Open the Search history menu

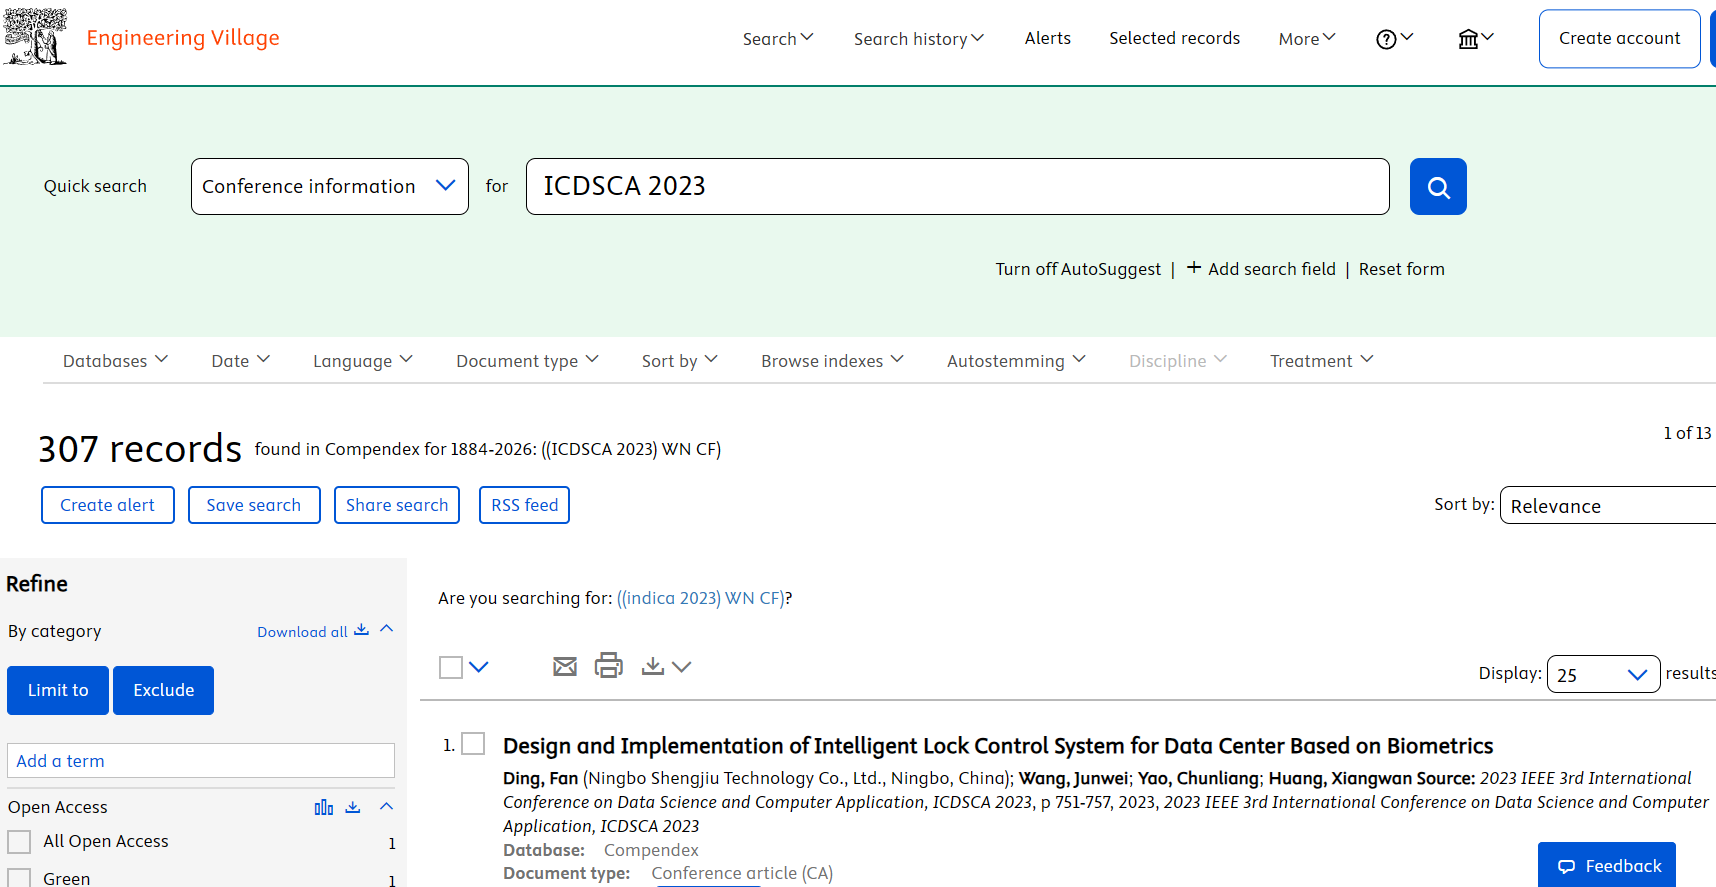click(x=918, y=39)
